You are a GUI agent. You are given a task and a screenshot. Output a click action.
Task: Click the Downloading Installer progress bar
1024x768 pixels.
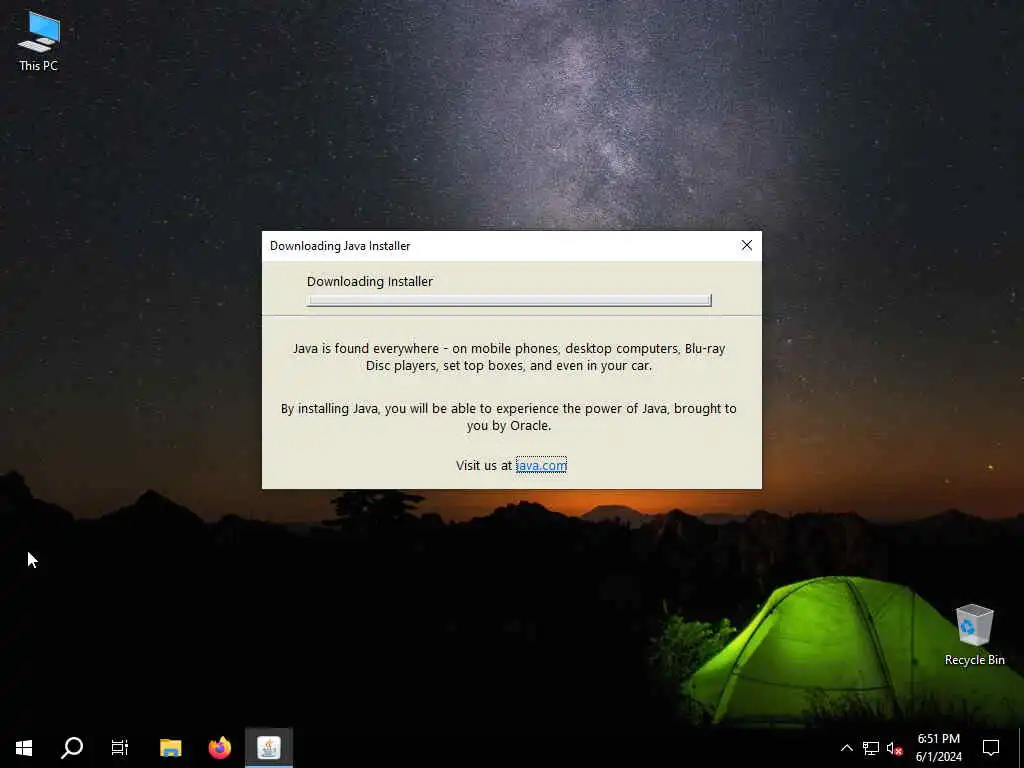[x=509, y=300]
